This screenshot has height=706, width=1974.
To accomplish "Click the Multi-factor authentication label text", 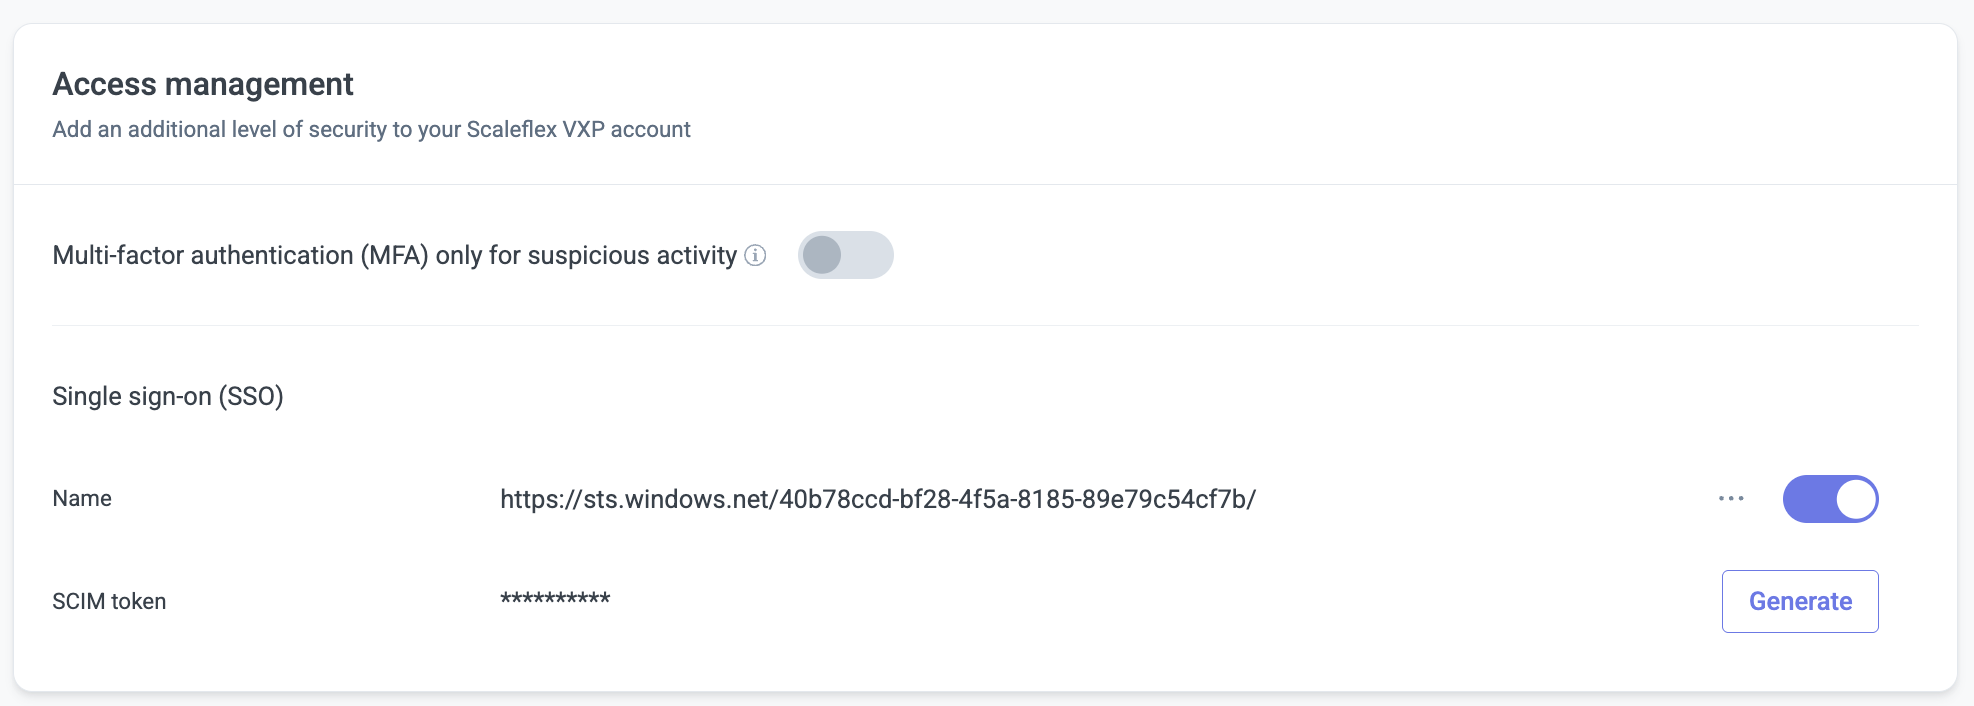I will pos(394,255).
